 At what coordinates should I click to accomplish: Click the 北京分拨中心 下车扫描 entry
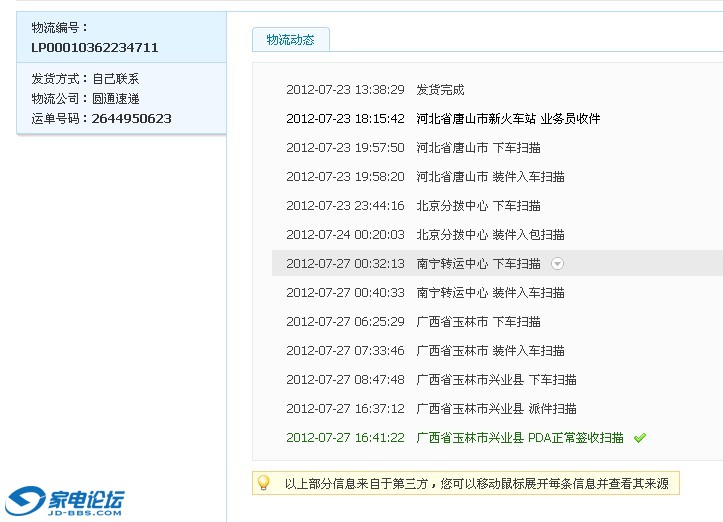[478, 206]
